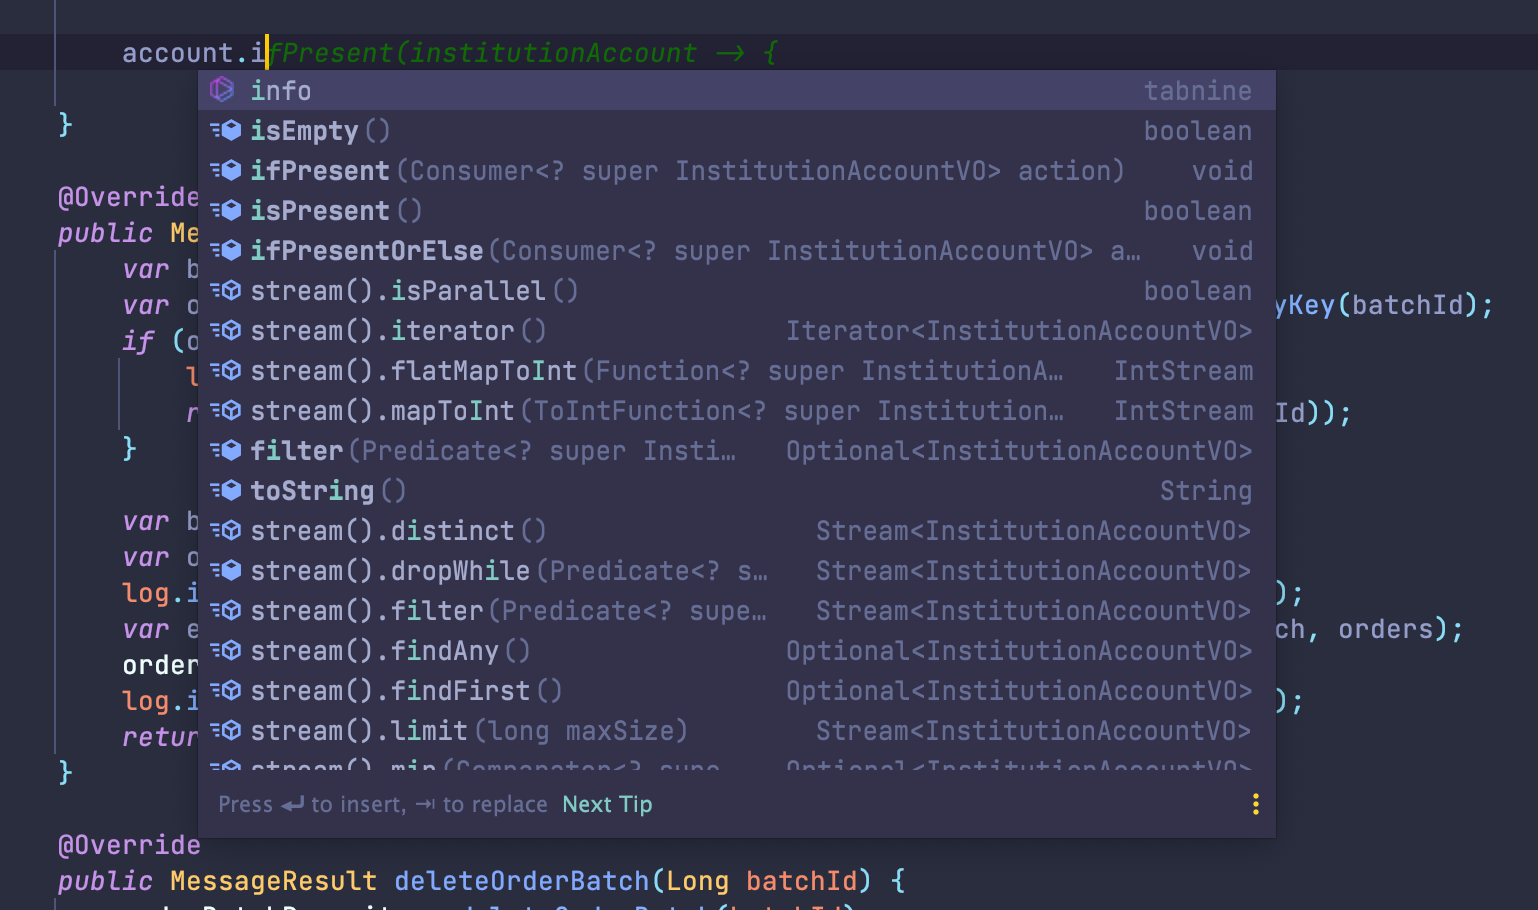
Task: Click the tabnine label on the info row
Action: click(x=1198, y=90)
